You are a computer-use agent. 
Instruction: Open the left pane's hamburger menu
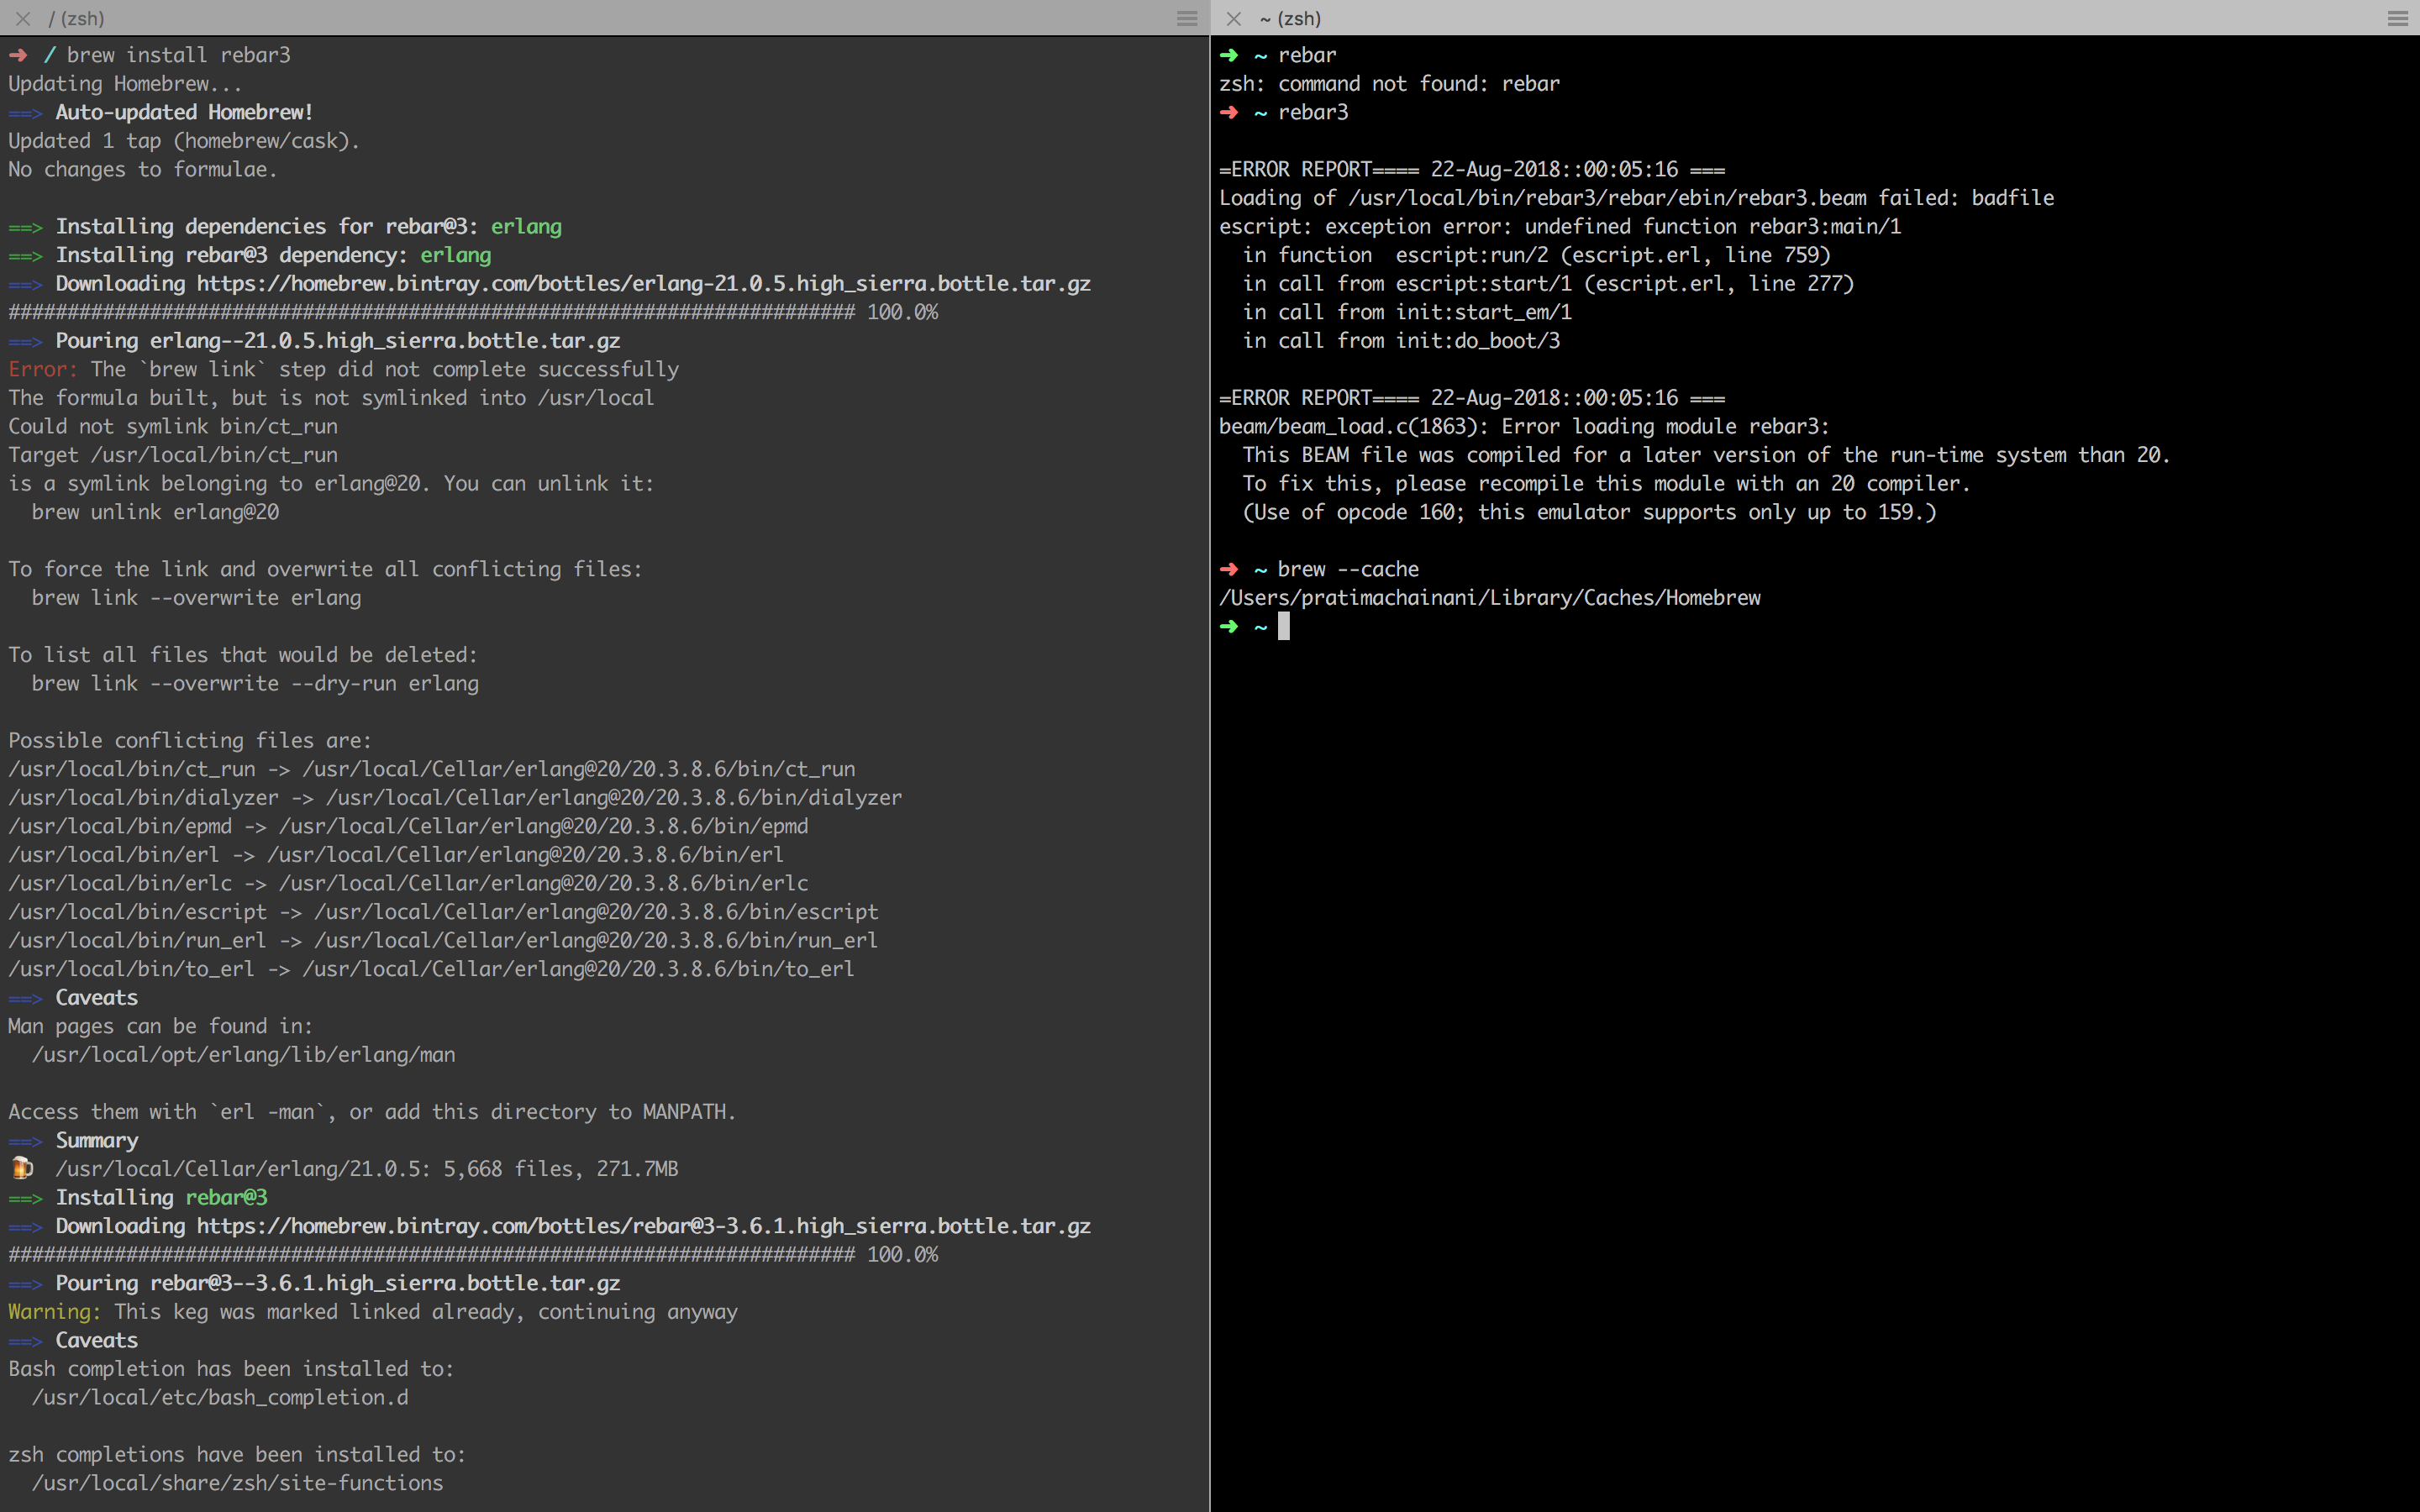[x=1187, y=18]
